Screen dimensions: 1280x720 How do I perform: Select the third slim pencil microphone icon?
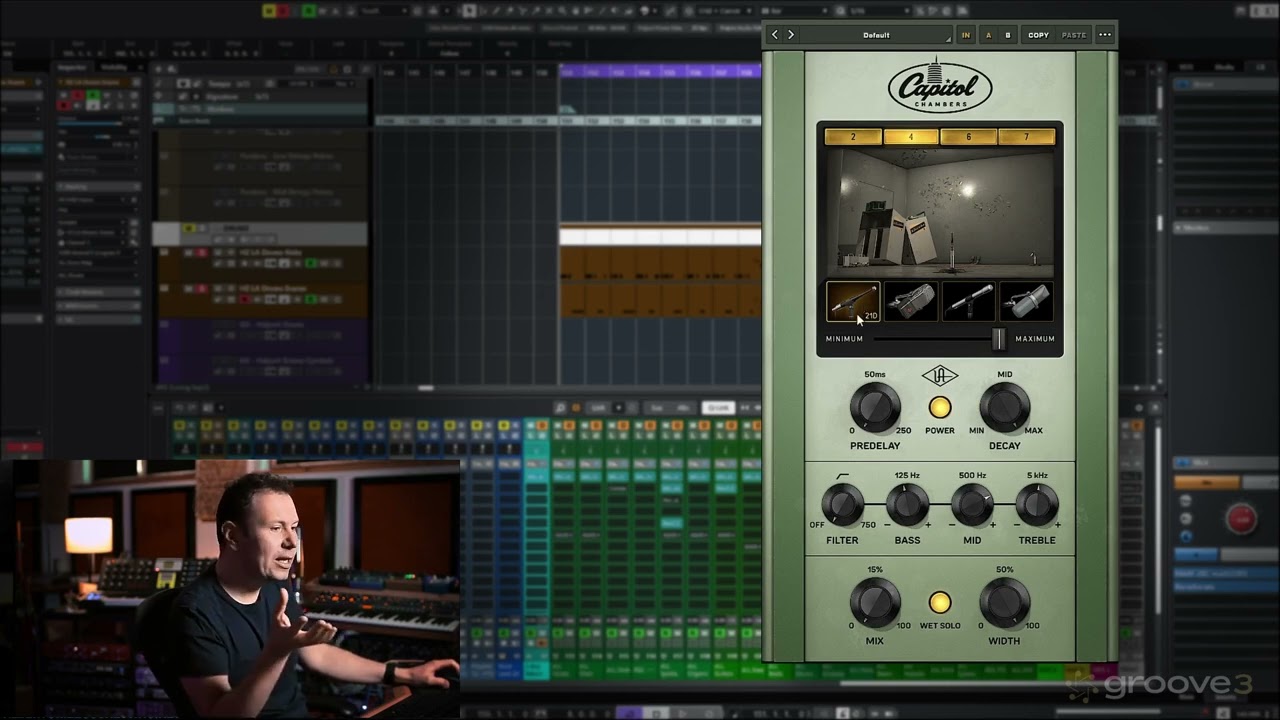pos(969,302)
